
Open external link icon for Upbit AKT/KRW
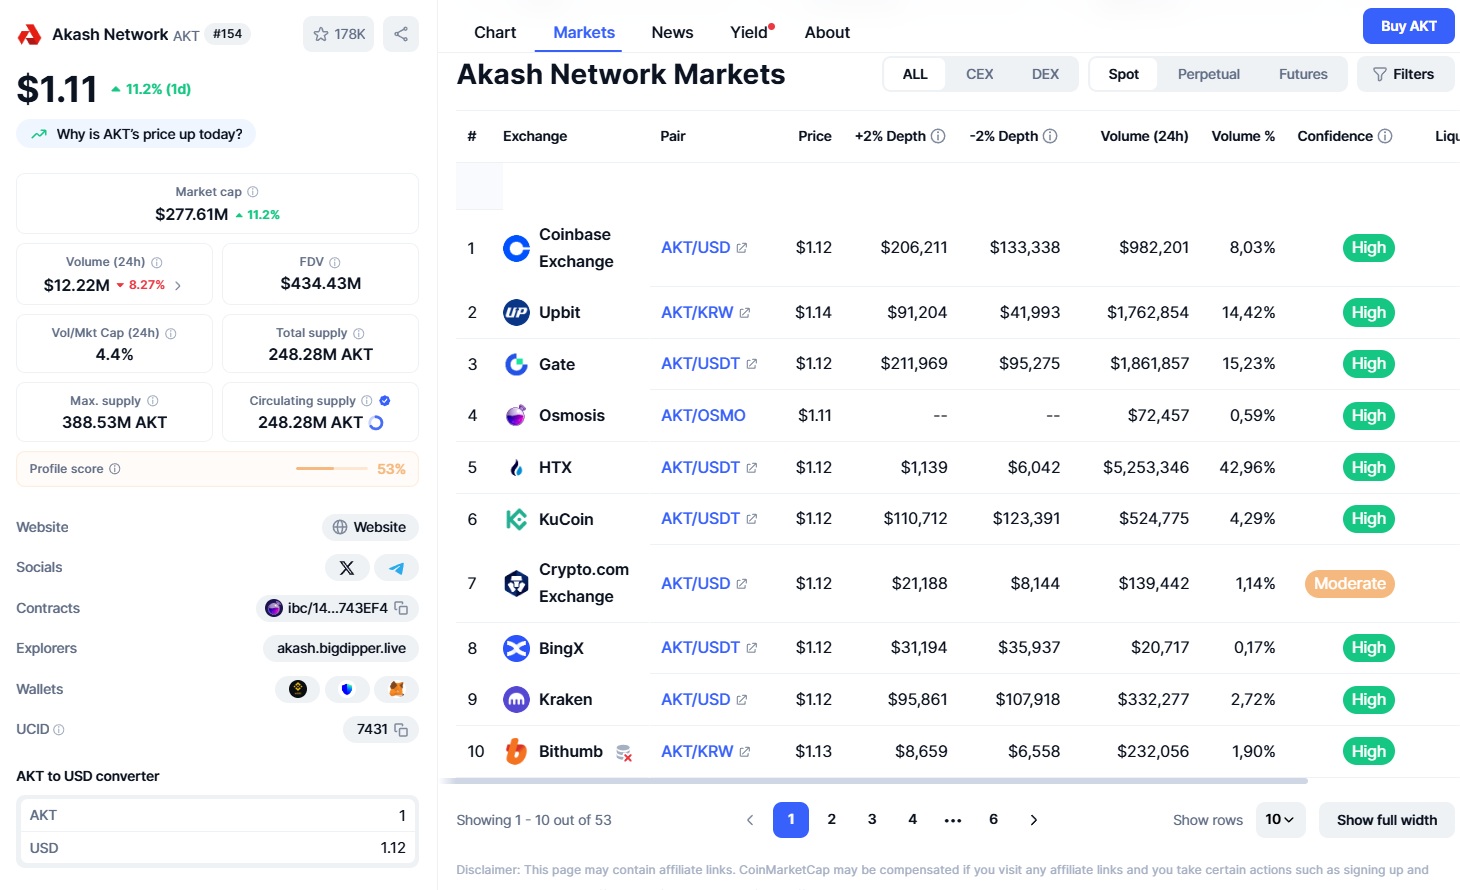pyautogui.click(x=745, y=313)
